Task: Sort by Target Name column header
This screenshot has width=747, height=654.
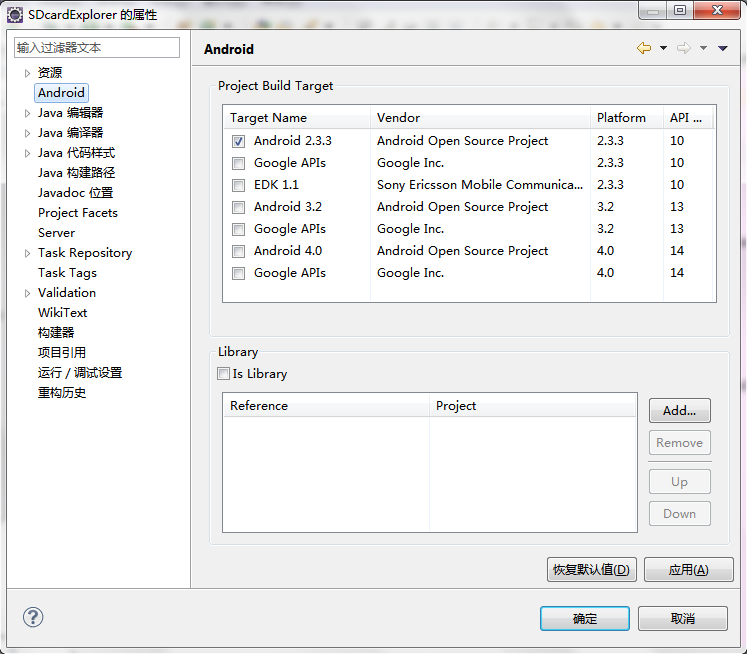Action: (297, 118)
